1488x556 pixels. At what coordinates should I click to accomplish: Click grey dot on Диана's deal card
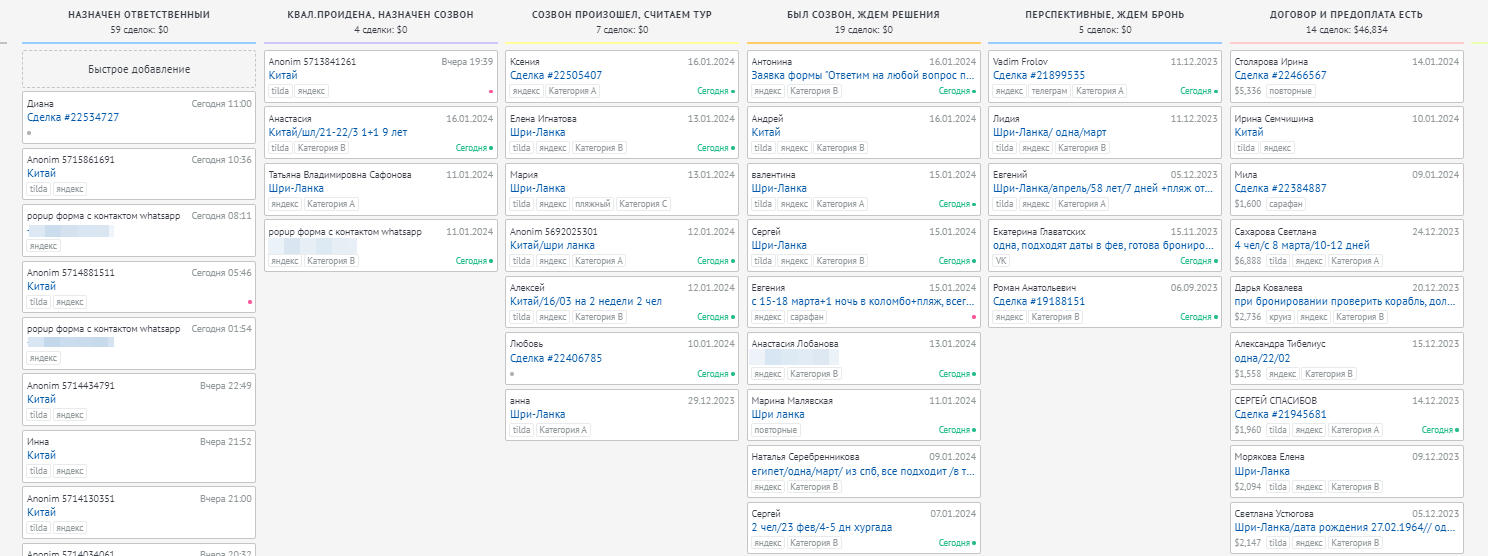tap(29, 132)
